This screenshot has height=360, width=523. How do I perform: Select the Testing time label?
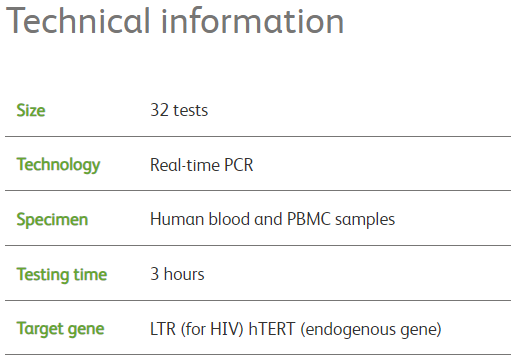click(62, 275)
